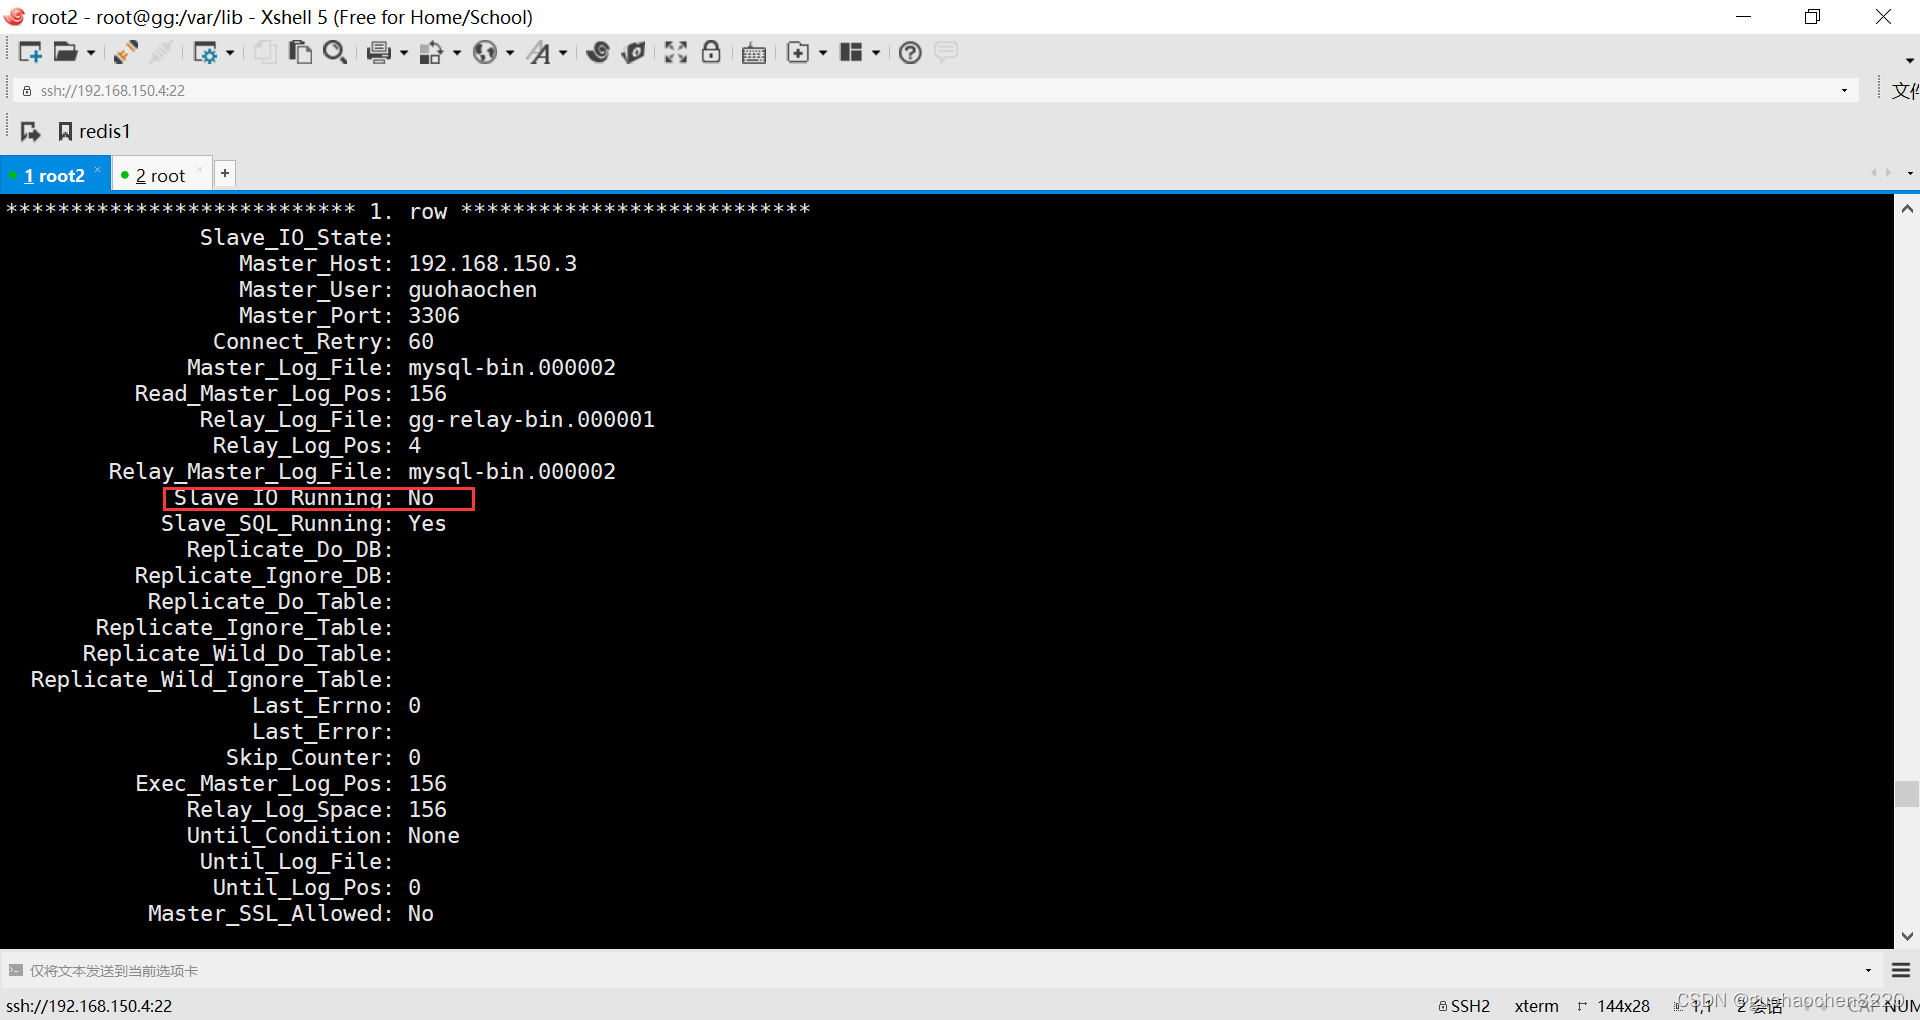Click the terminal scrollbar up arrow
This screenshot has height=1020, width=1920.
point(1907,209)
